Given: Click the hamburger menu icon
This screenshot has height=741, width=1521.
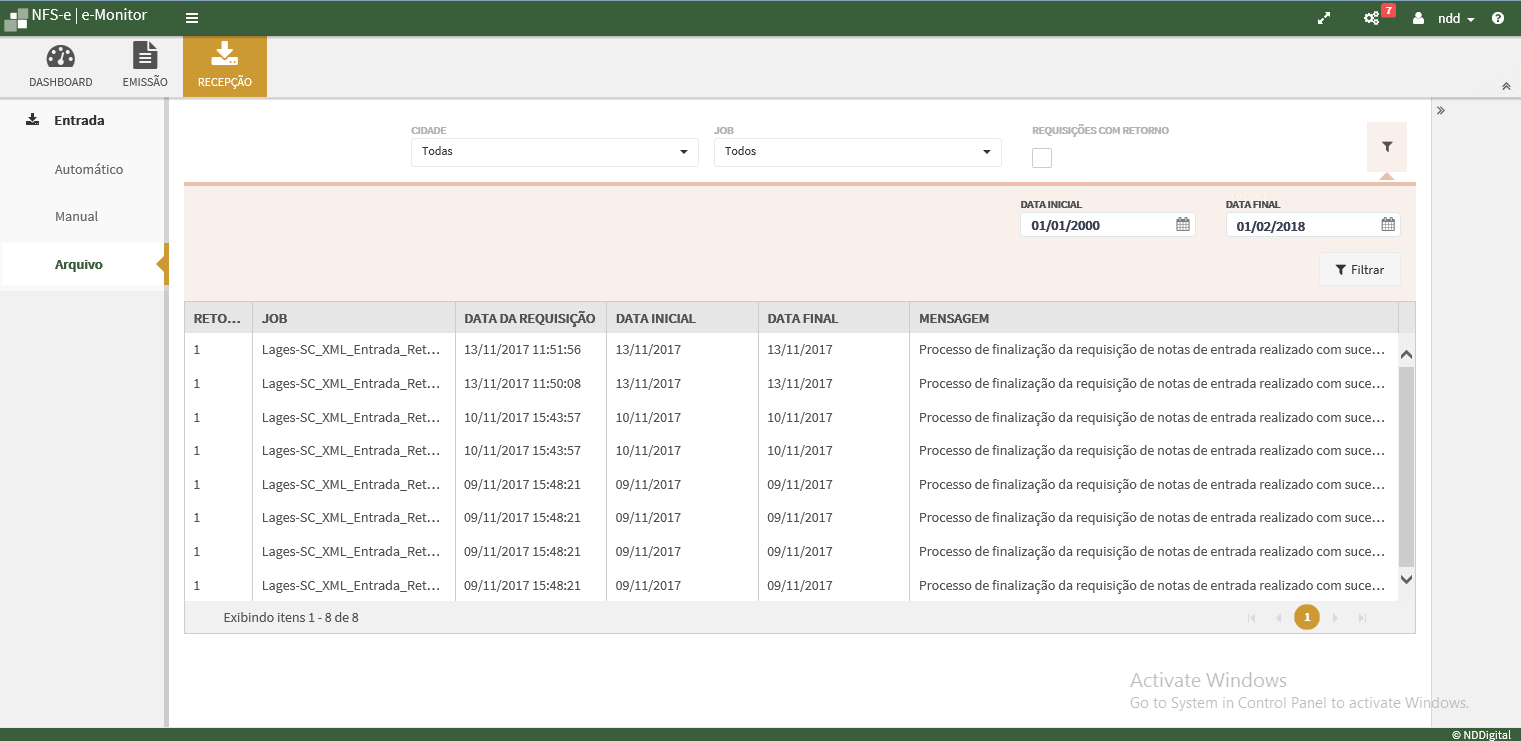Looking at the screenshot, I should point(192,18).
